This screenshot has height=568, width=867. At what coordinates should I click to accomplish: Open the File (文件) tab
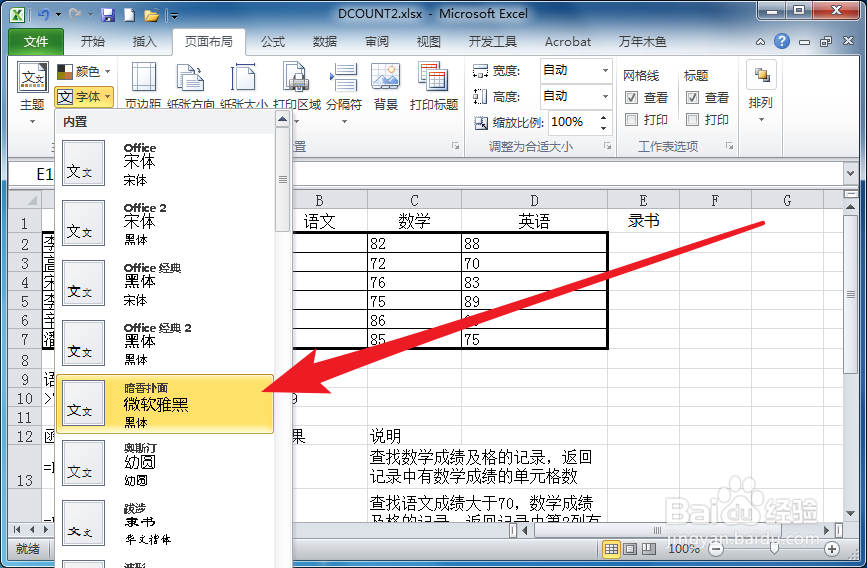36,41
